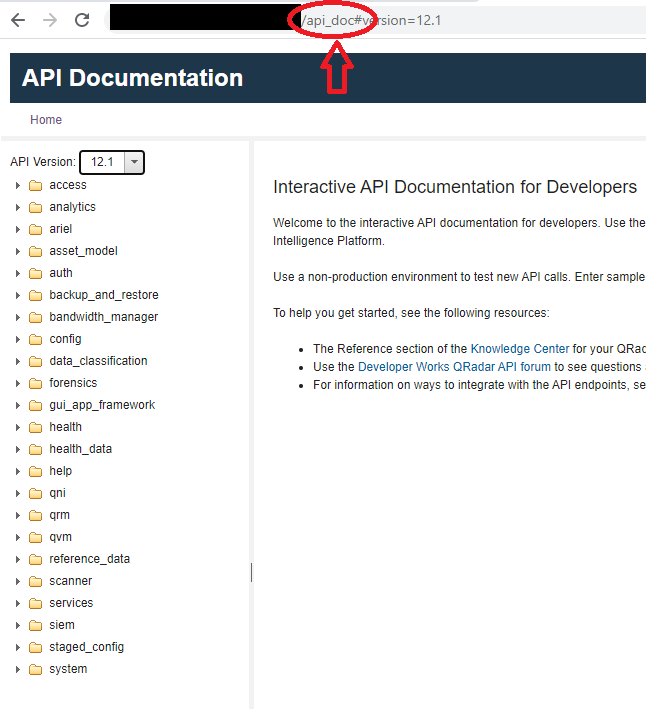
Task: Click the analytics folder icon
Action: pos(35,208)
